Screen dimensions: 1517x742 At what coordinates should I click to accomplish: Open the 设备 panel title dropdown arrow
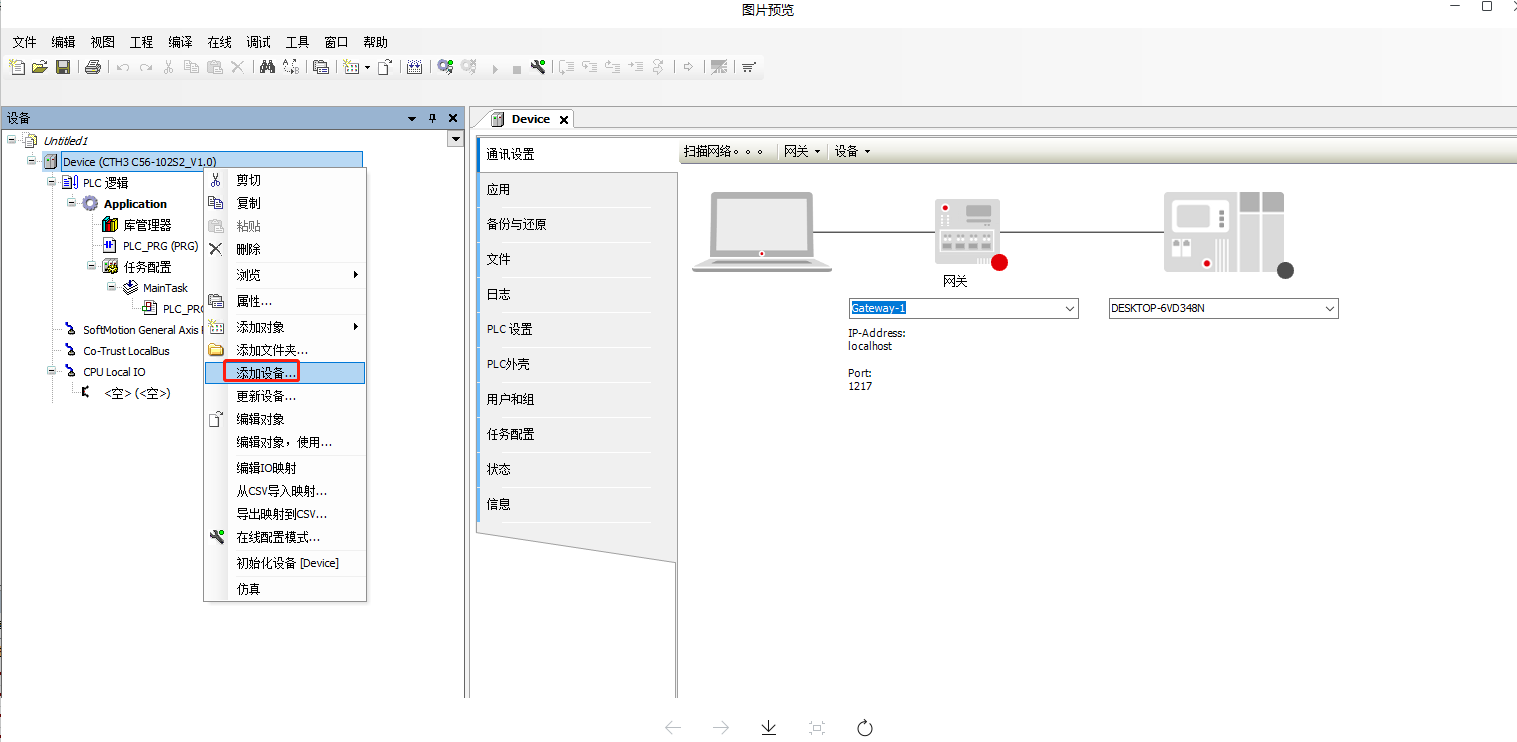(412, 118)
